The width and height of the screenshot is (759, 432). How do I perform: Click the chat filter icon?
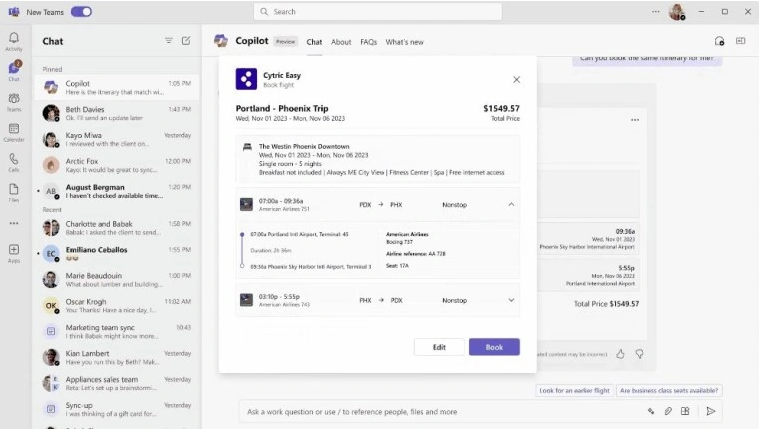pyautogui.click(x=168, y=41)
